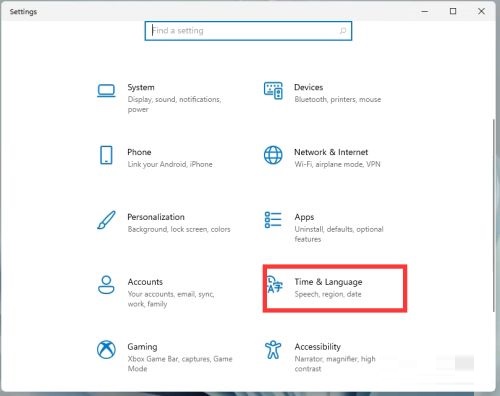The width and height of the screenshot is (500, 396).
Task: Open the Accessibility heading
Action: [x=318, y=347]
